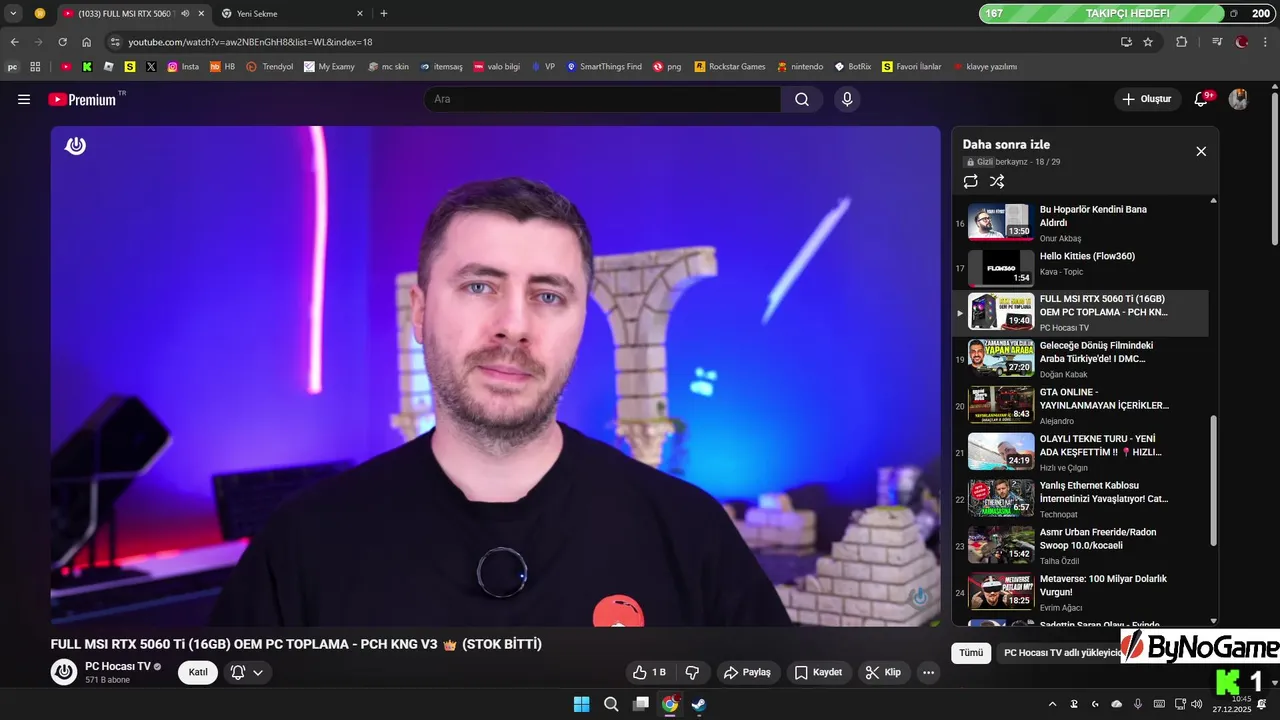The image size is (1280, 720).
Task: Open a new browser tab
Action: [384, 13]
